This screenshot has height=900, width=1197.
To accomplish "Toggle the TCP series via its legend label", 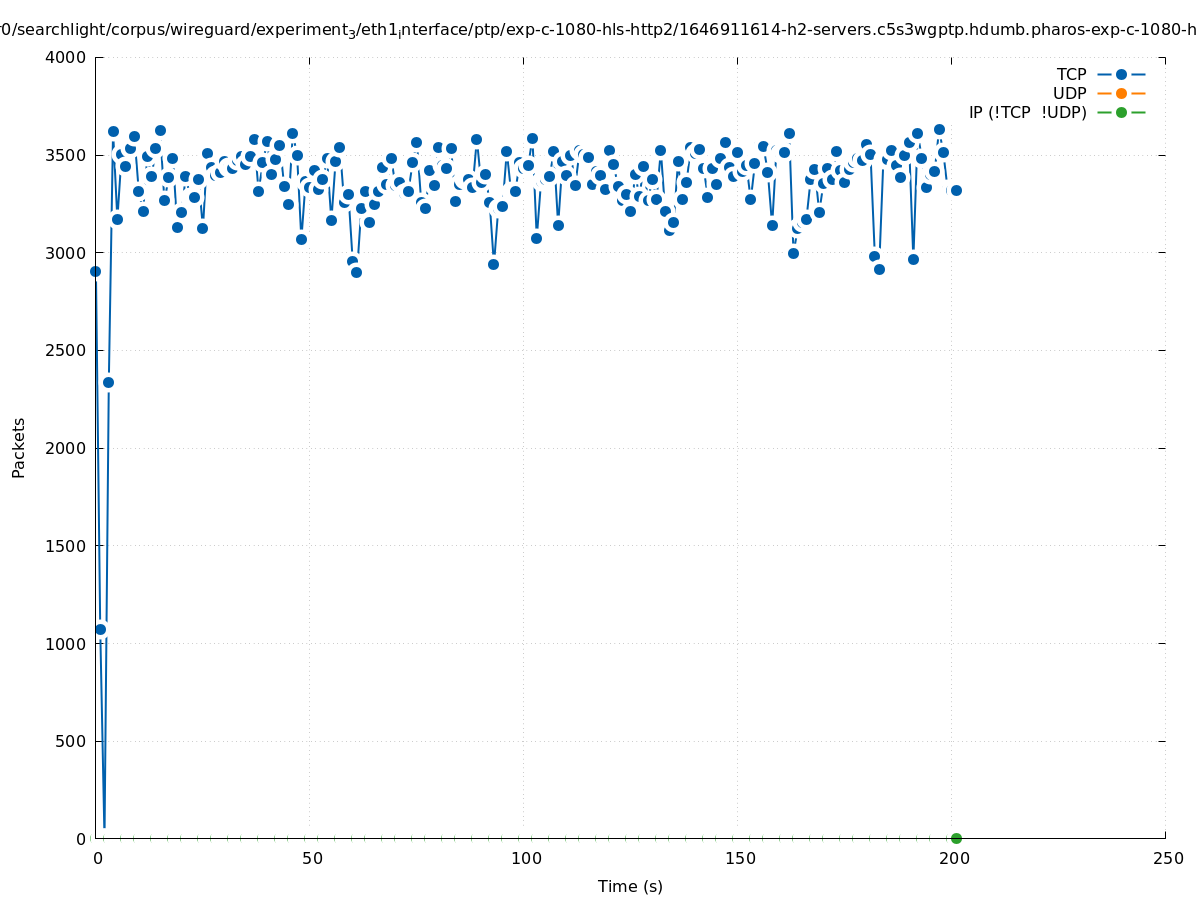I will pyautogui.click(x=1071, y=74).
